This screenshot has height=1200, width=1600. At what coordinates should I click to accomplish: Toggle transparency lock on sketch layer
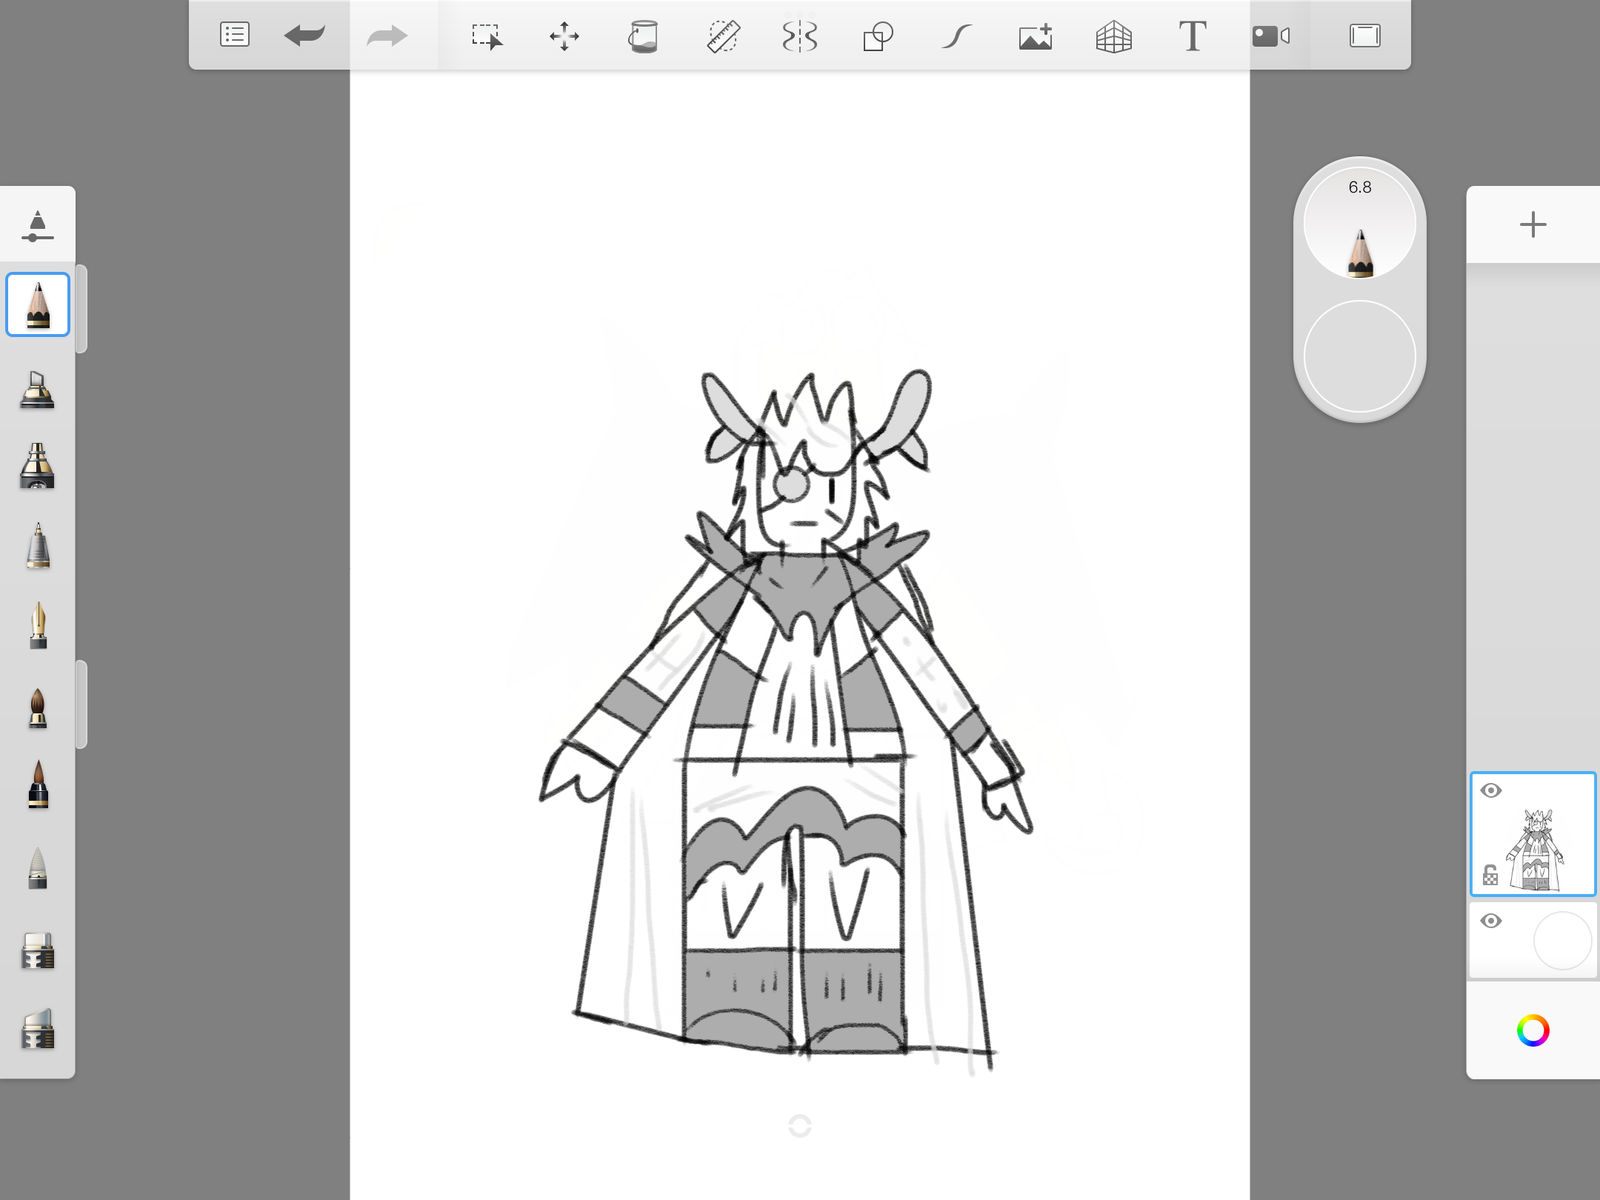tap(1490, 875)
